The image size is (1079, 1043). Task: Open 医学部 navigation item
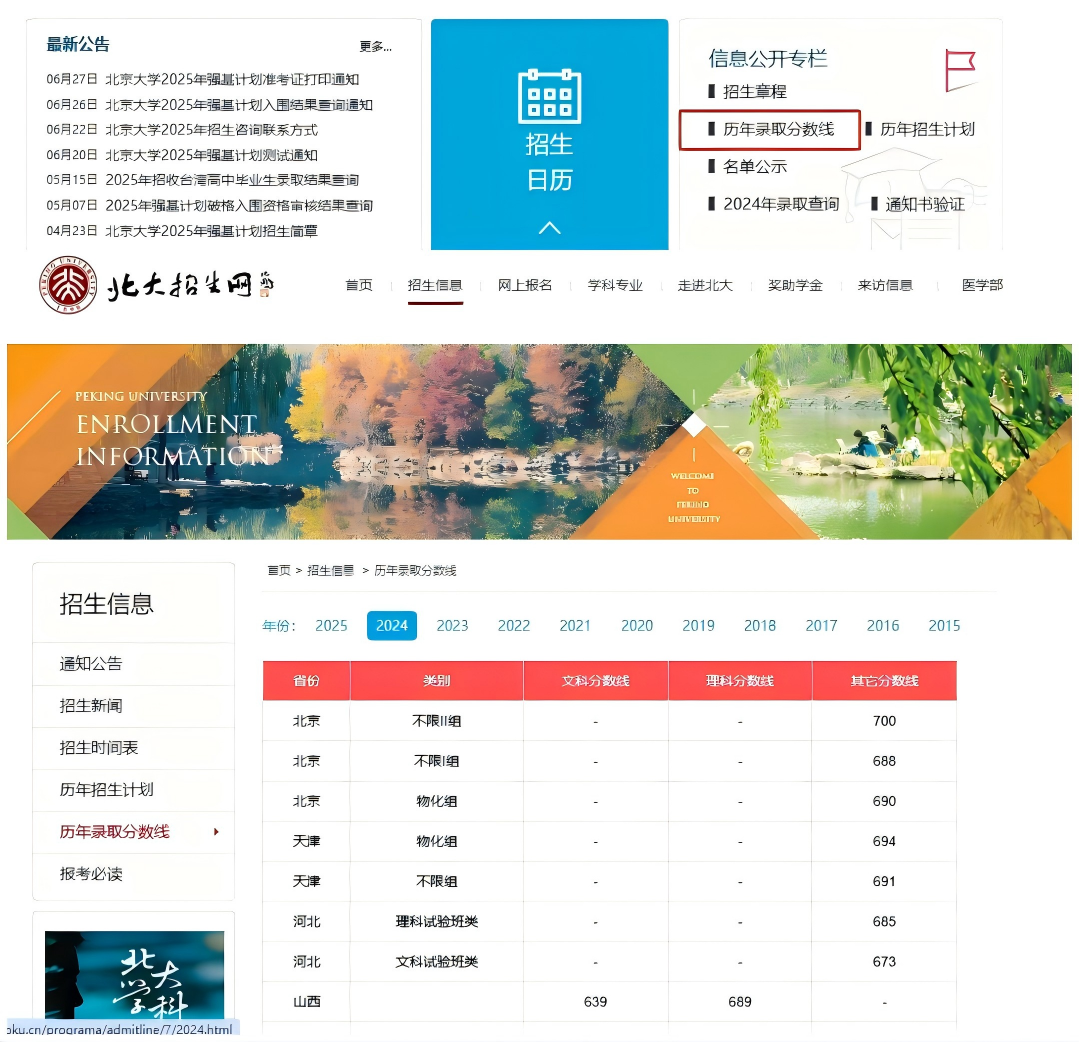(981, 285)
